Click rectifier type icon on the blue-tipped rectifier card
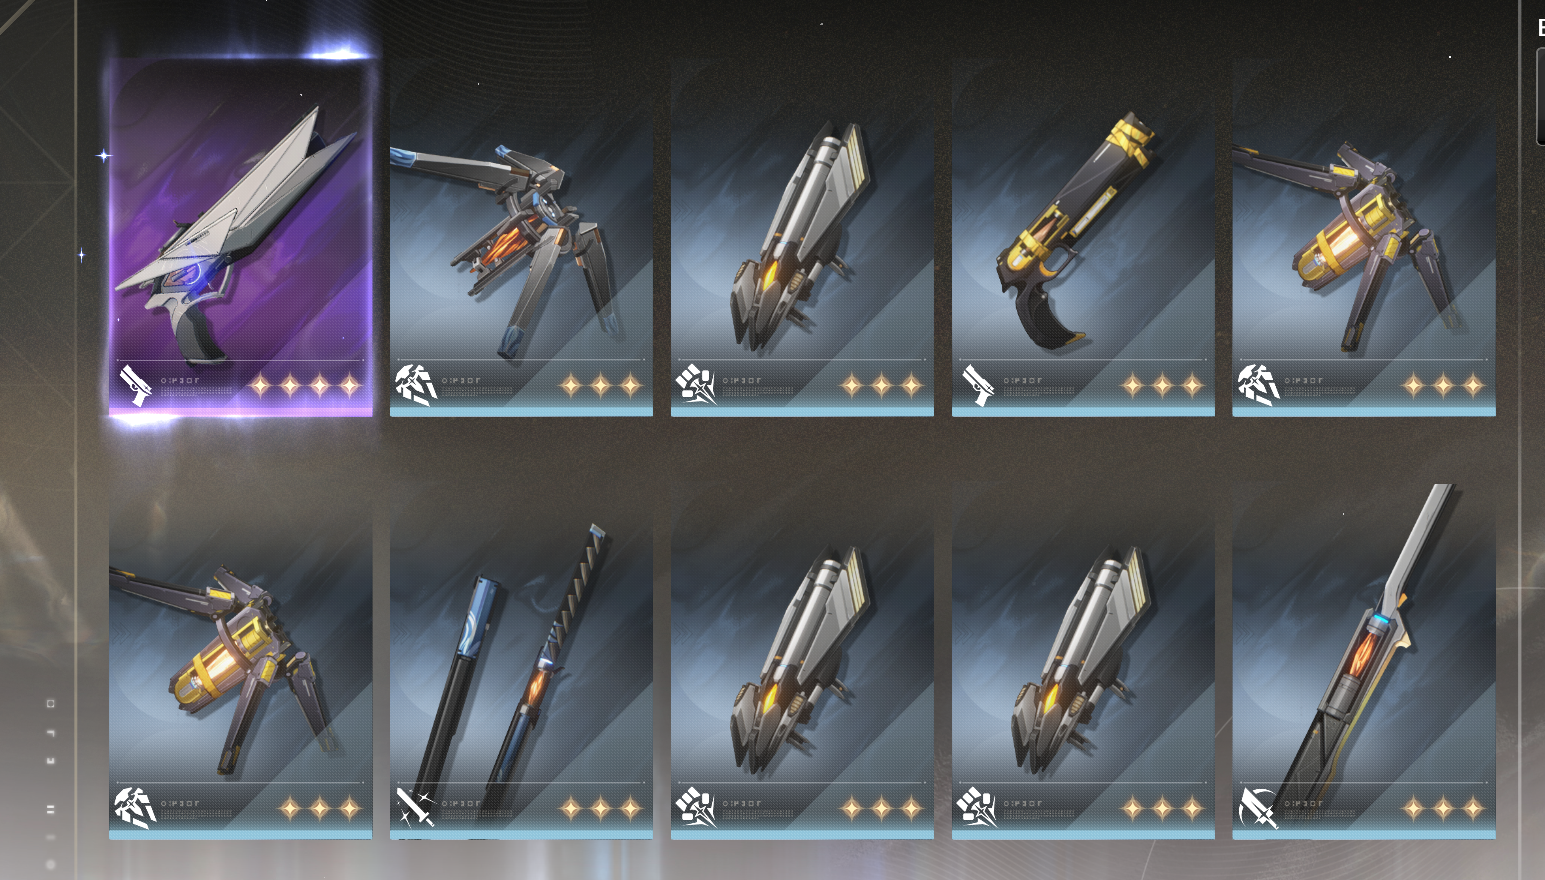 pos(416,385)
